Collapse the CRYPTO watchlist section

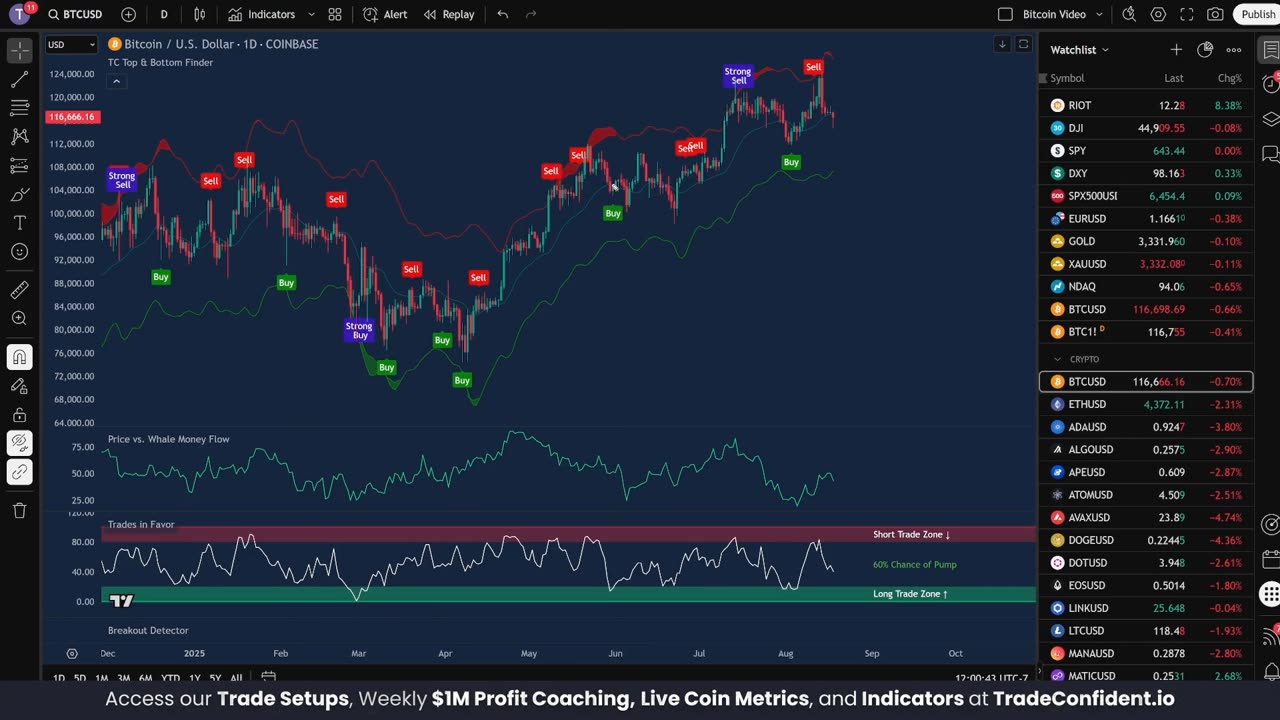coord(1057,359)
